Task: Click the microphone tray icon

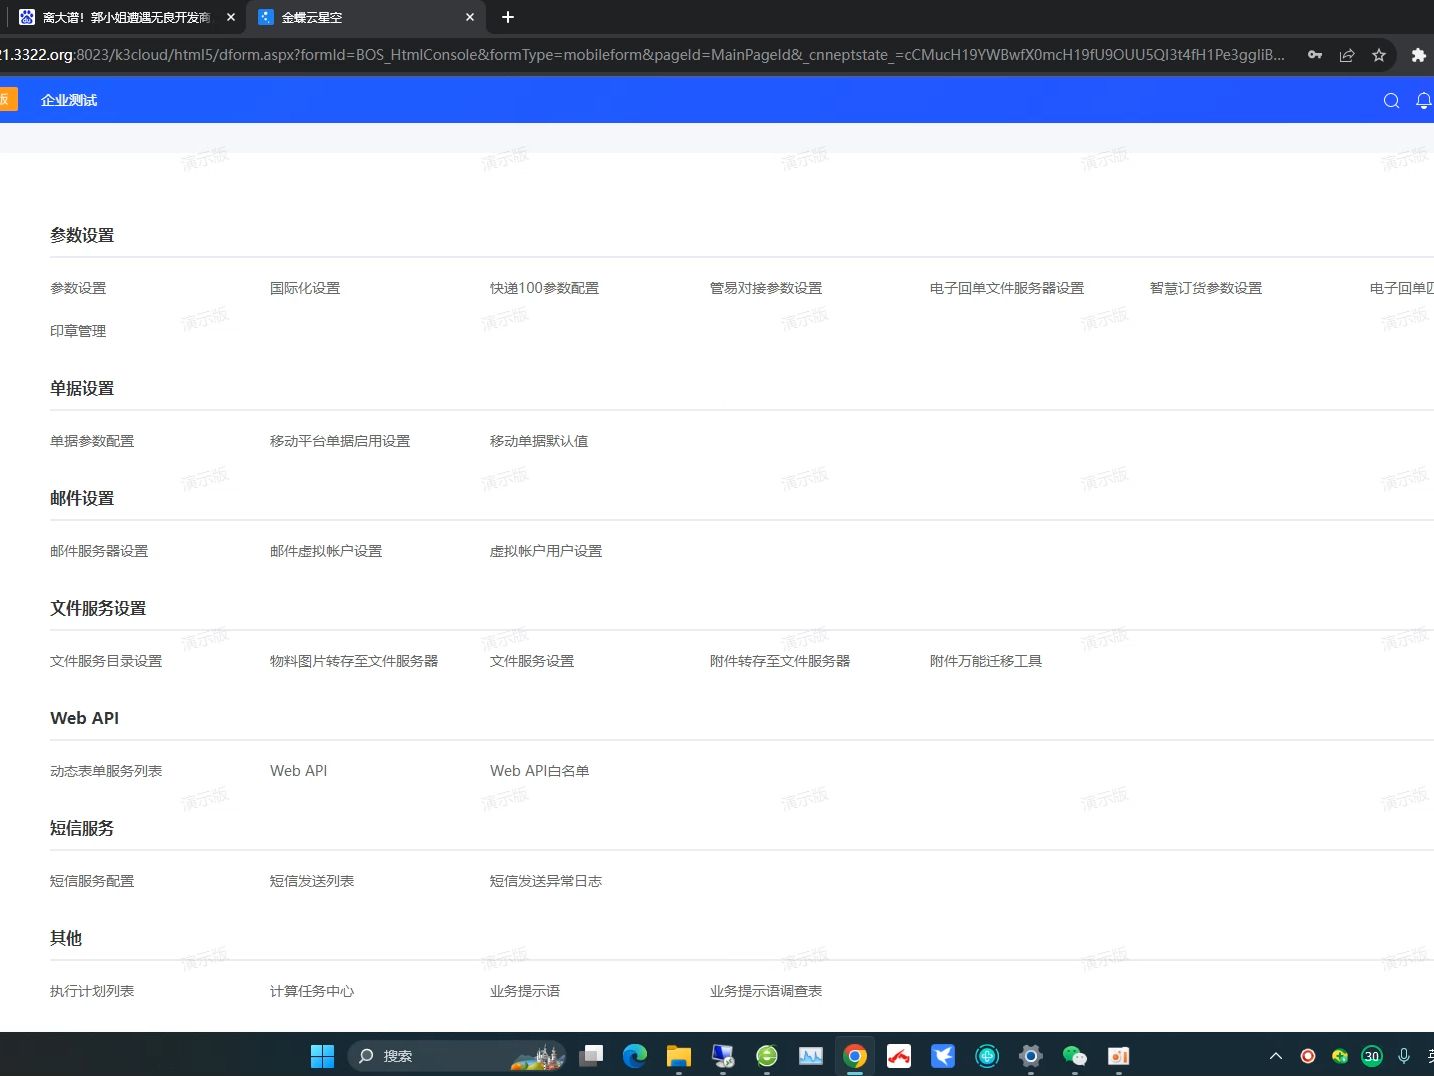Action: tap(1404, 1056)
